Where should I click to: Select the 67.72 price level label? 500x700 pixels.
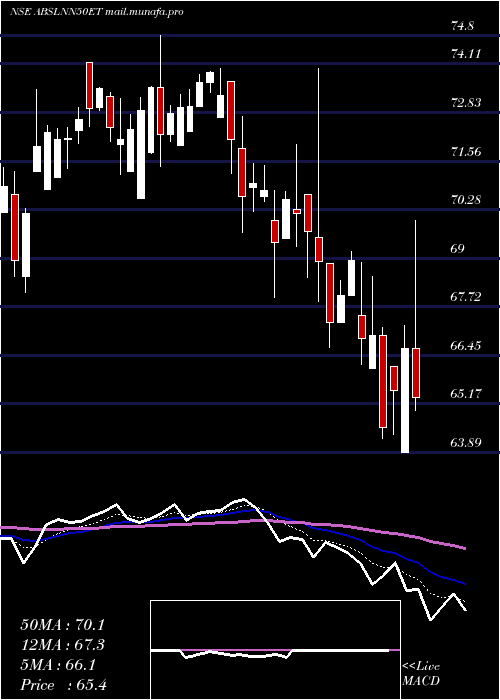point(466,296)
